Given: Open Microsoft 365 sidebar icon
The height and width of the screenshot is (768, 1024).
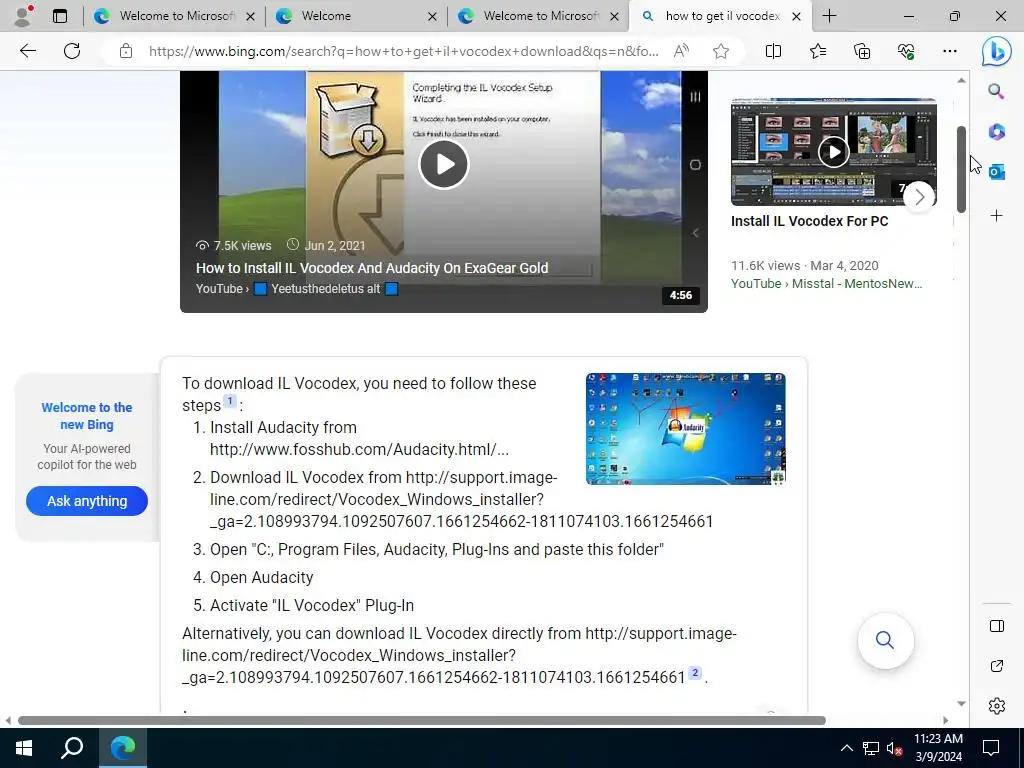Looking at the screenshot, I should (x=997, y=132).
